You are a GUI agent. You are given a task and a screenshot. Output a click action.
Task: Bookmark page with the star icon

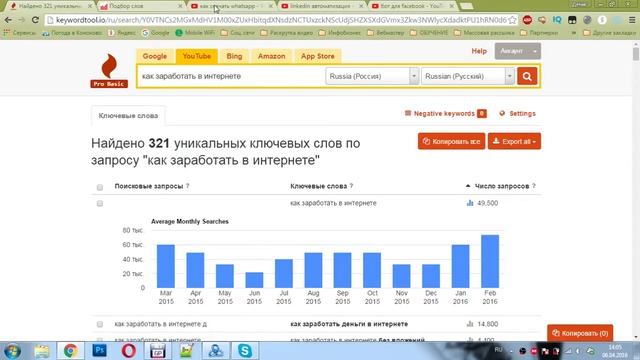coord(513,20)
